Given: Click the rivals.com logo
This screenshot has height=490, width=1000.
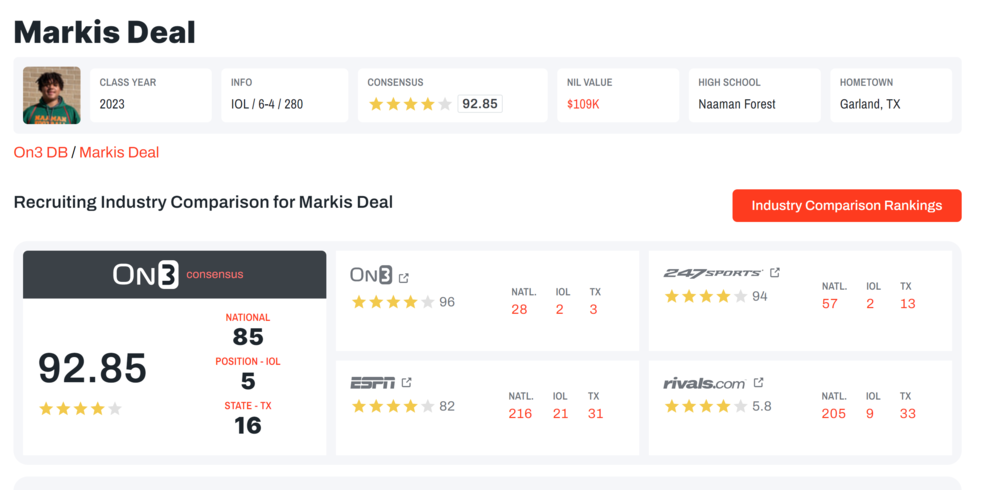Looking at the screenshot, I should [x=704, y=383].
